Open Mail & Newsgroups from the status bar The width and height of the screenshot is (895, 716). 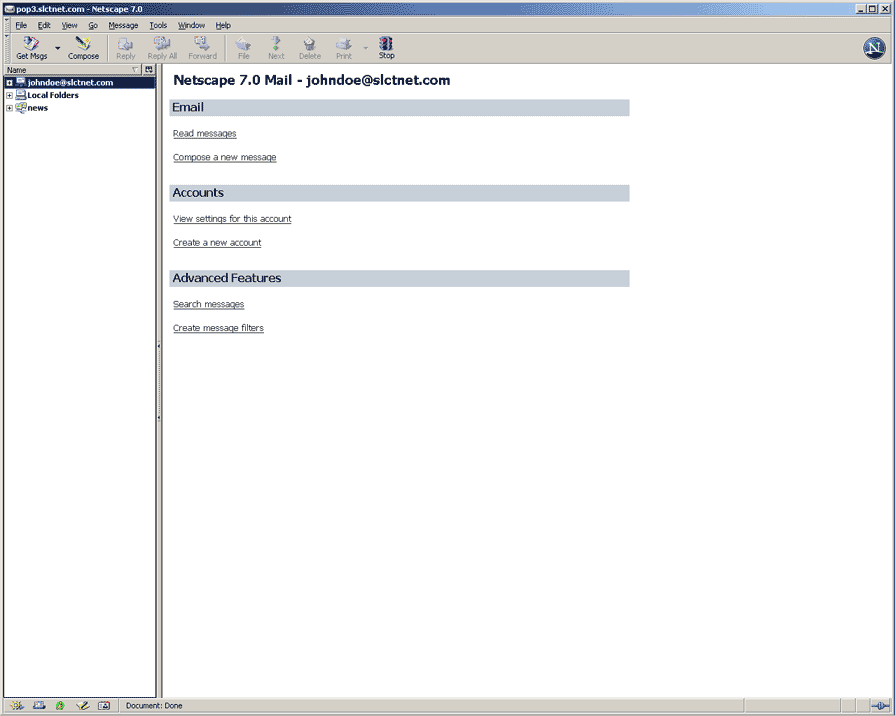pyautogui.click(x=38, y=706)
